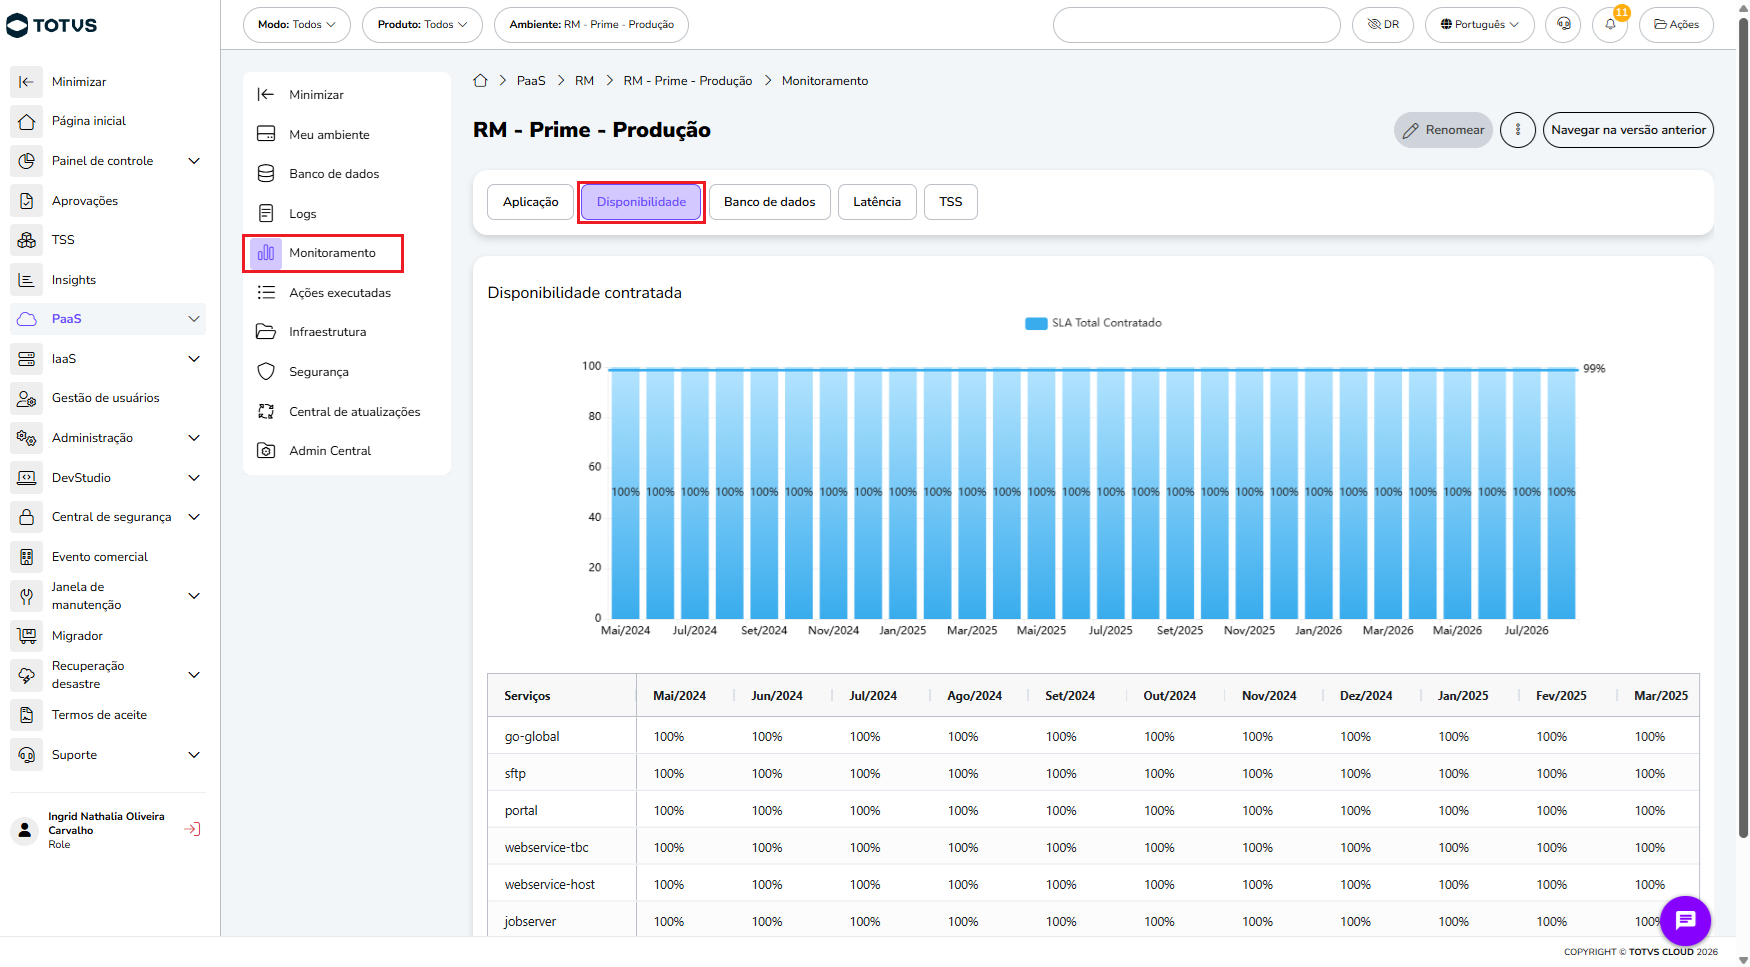Click the Insights bars icon
The image size is (1750, 967).
[27, 280]
